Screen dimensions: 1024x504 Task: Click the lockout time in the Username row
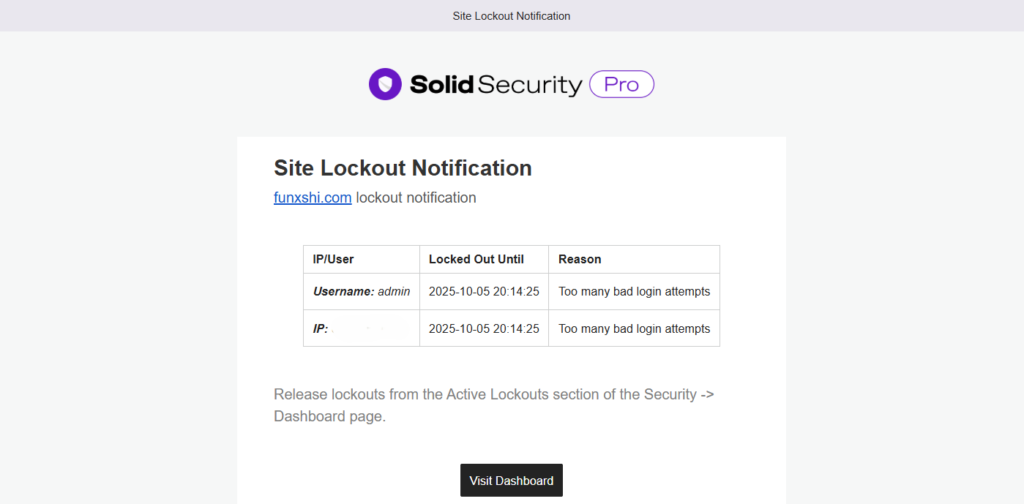pos(483,292)
